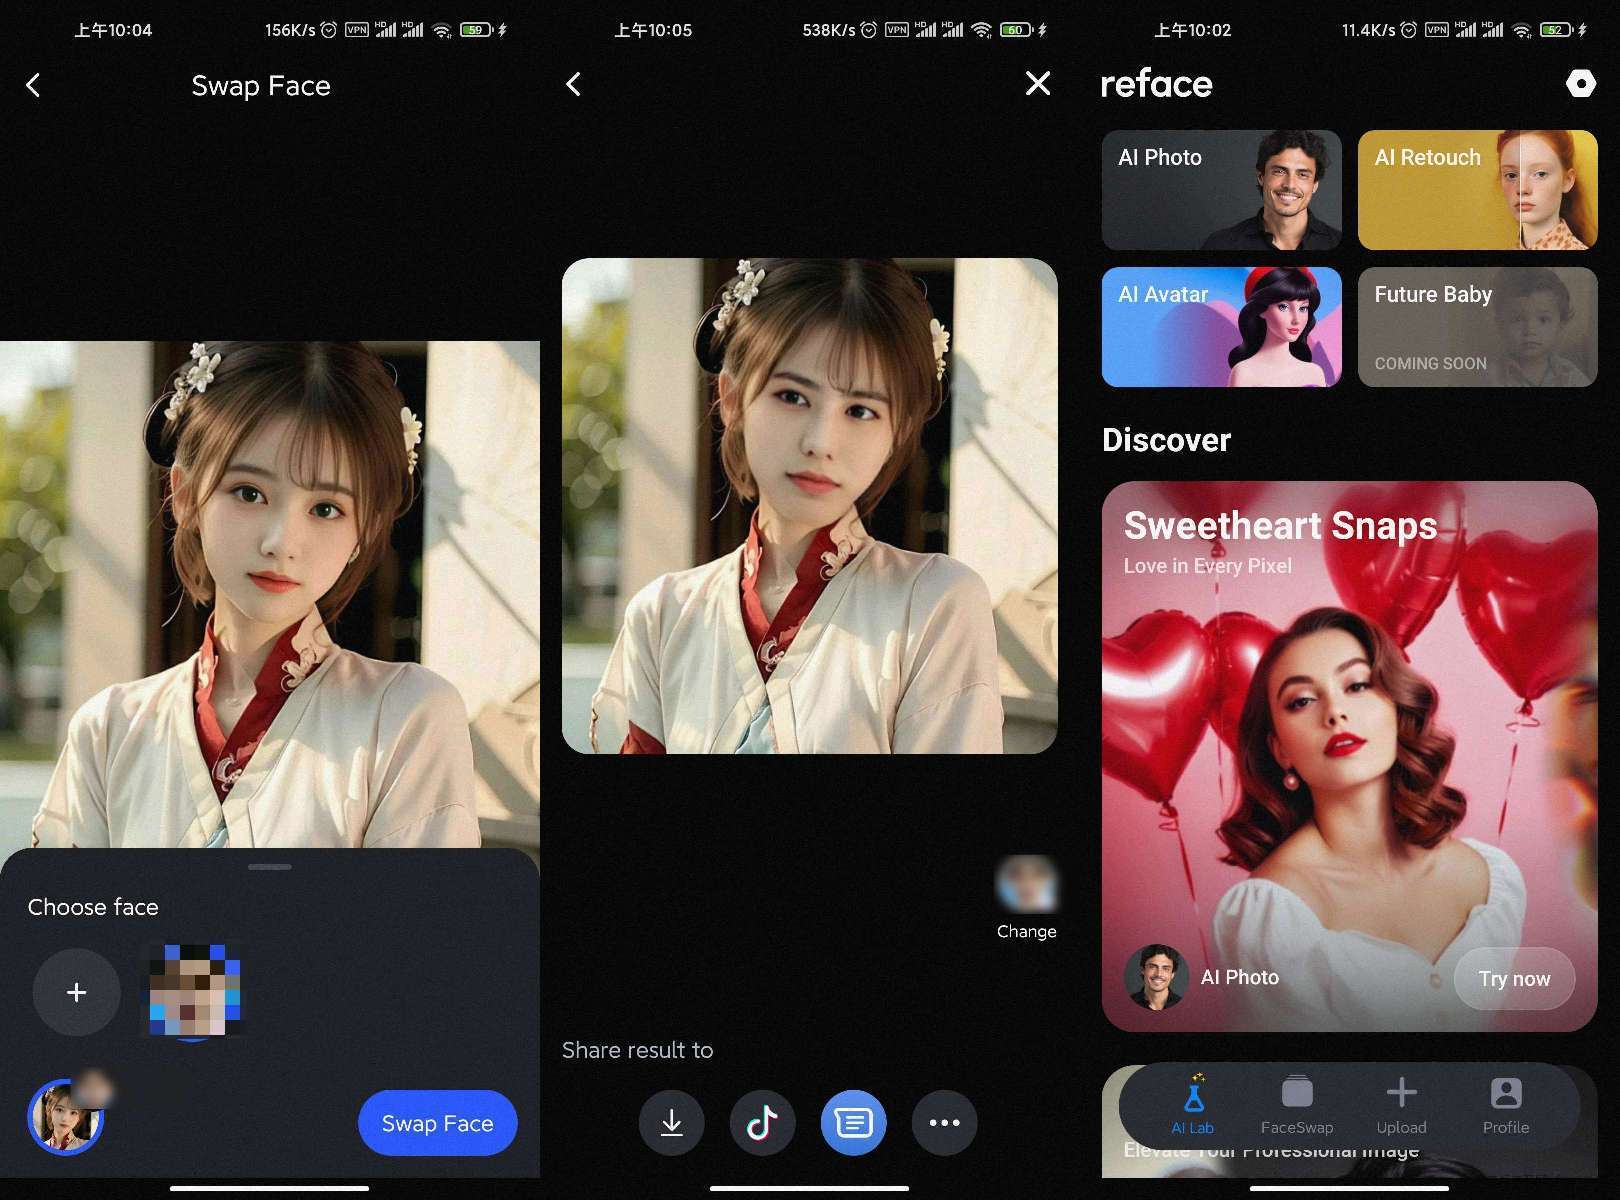Download the swapped result image
Screen dimensions: 1620x1200
[x=672, y=1123]
